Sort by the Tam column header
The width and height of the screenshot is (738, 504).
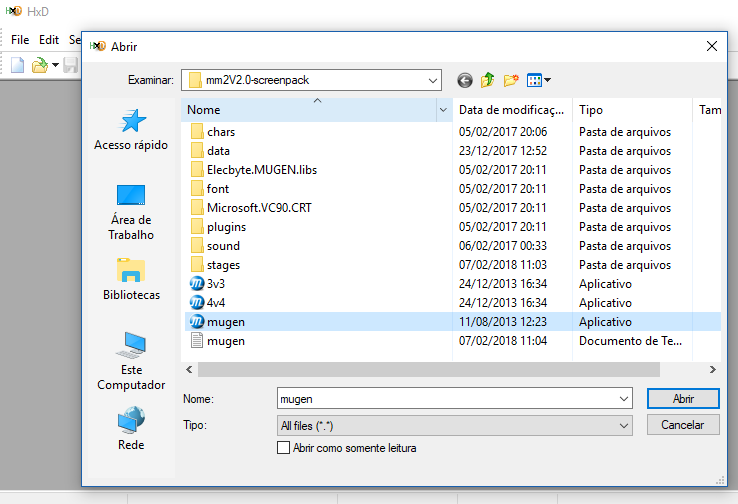click(x=707, y=110)
